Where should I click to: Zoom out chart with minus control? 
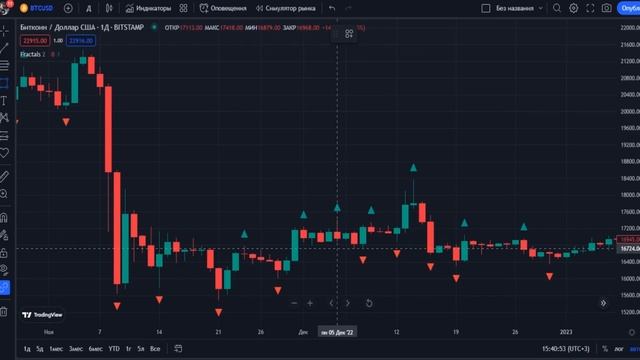294,303
